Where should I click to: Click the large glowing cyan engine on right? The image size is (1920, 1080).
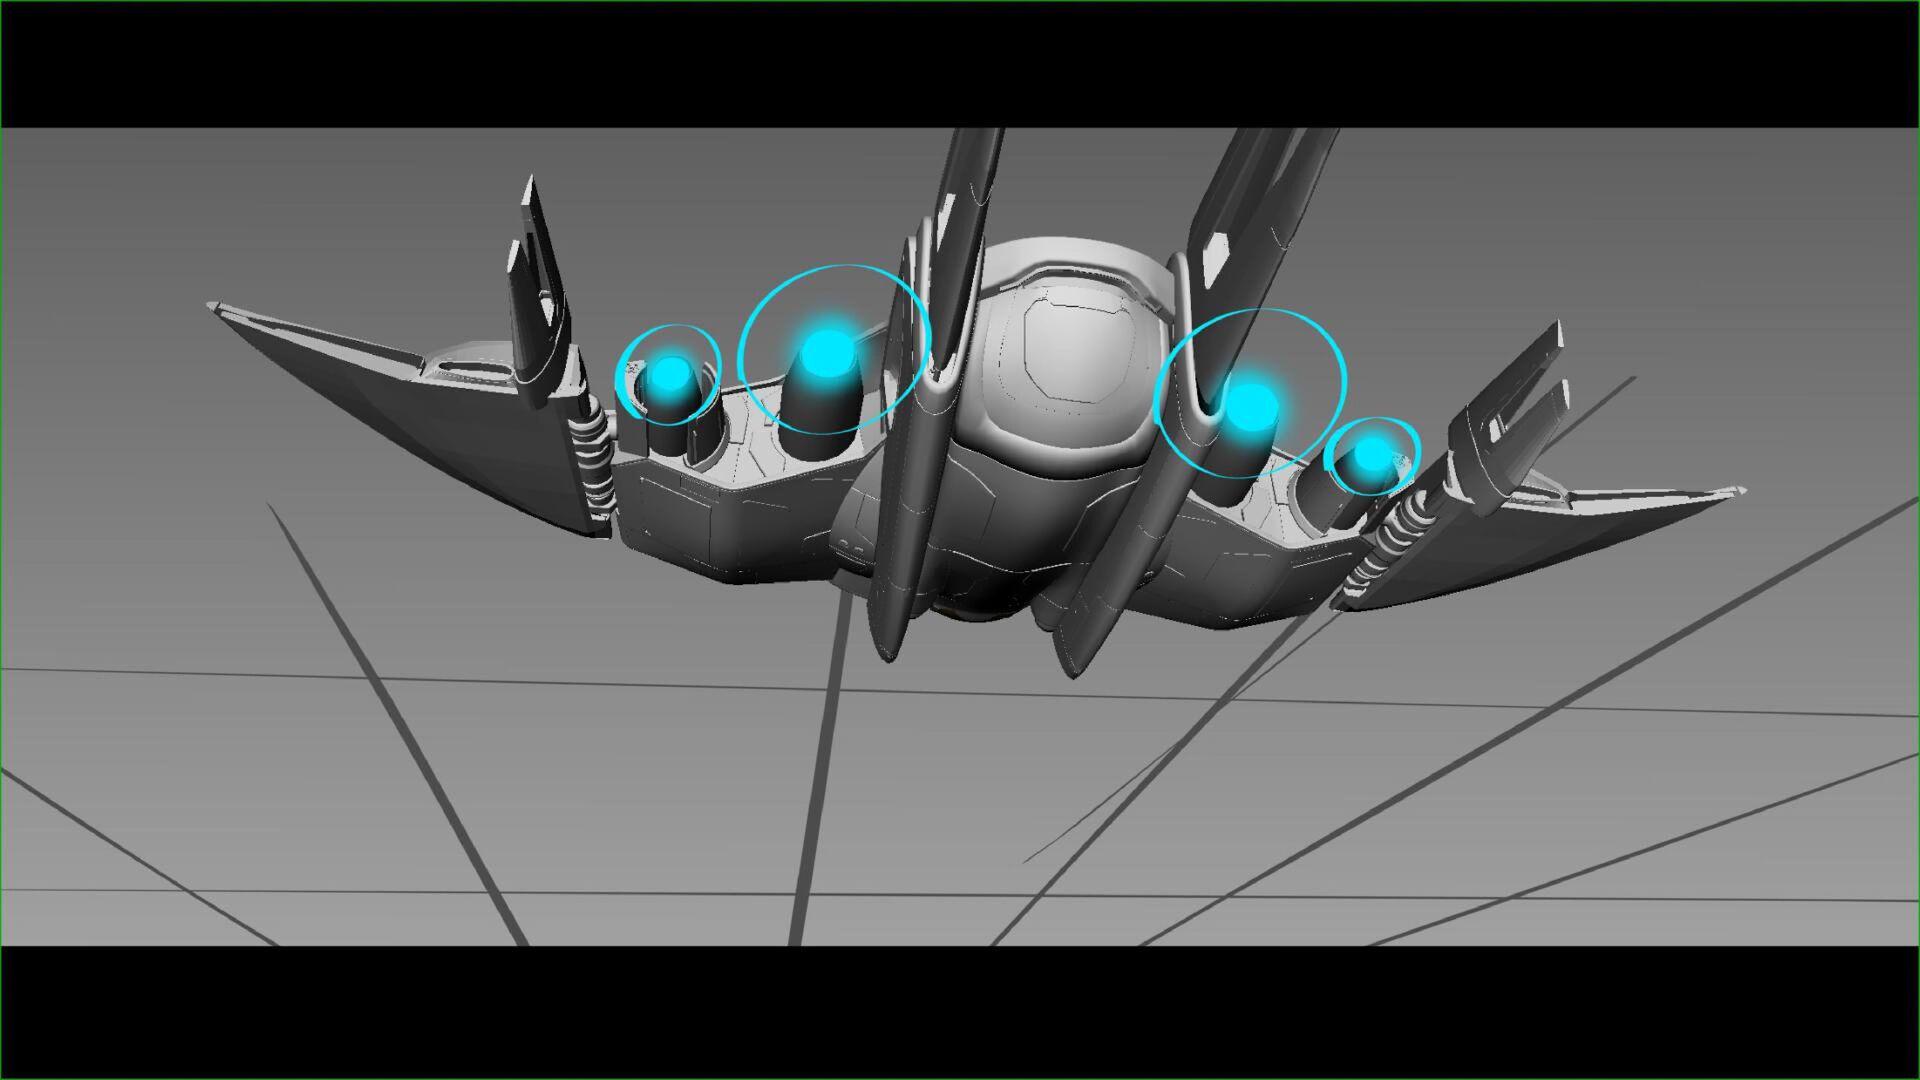[x=1250, y=405]
